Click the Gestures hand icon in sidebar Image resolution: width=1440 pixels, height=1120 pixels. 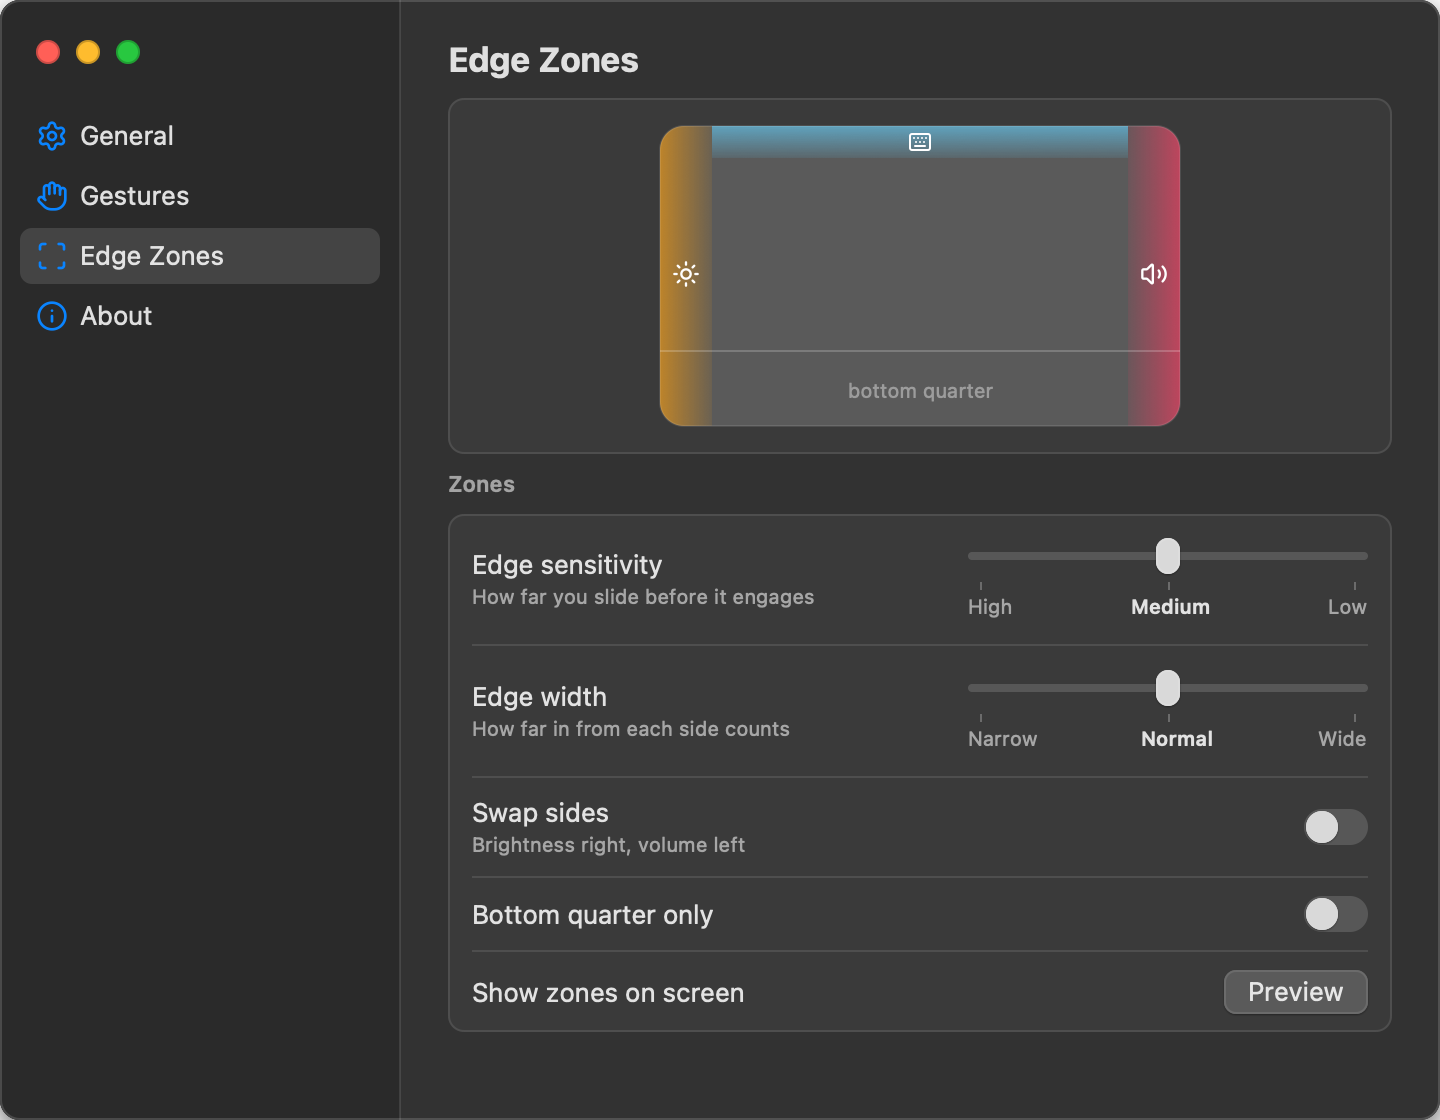(52, 196)
